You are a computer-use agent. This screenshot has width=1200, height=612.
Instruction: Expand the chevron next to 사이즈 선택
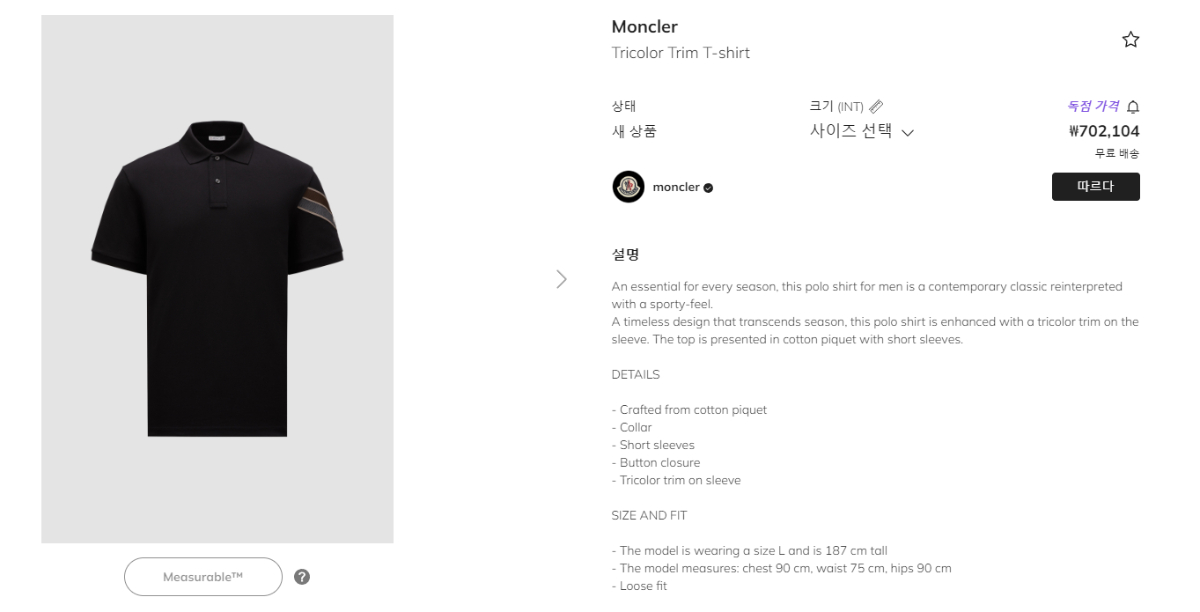pyautogui.click(x=908, y=132)
